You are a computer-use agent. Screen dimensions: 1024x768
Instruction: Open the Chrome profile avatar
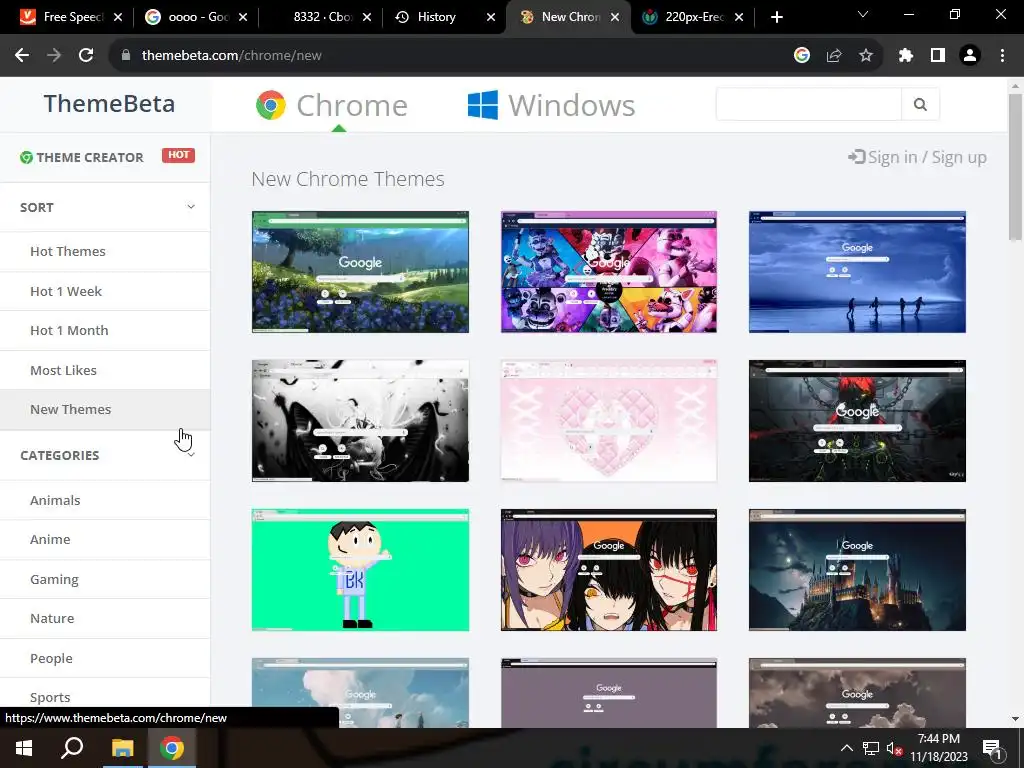(970, 56)
